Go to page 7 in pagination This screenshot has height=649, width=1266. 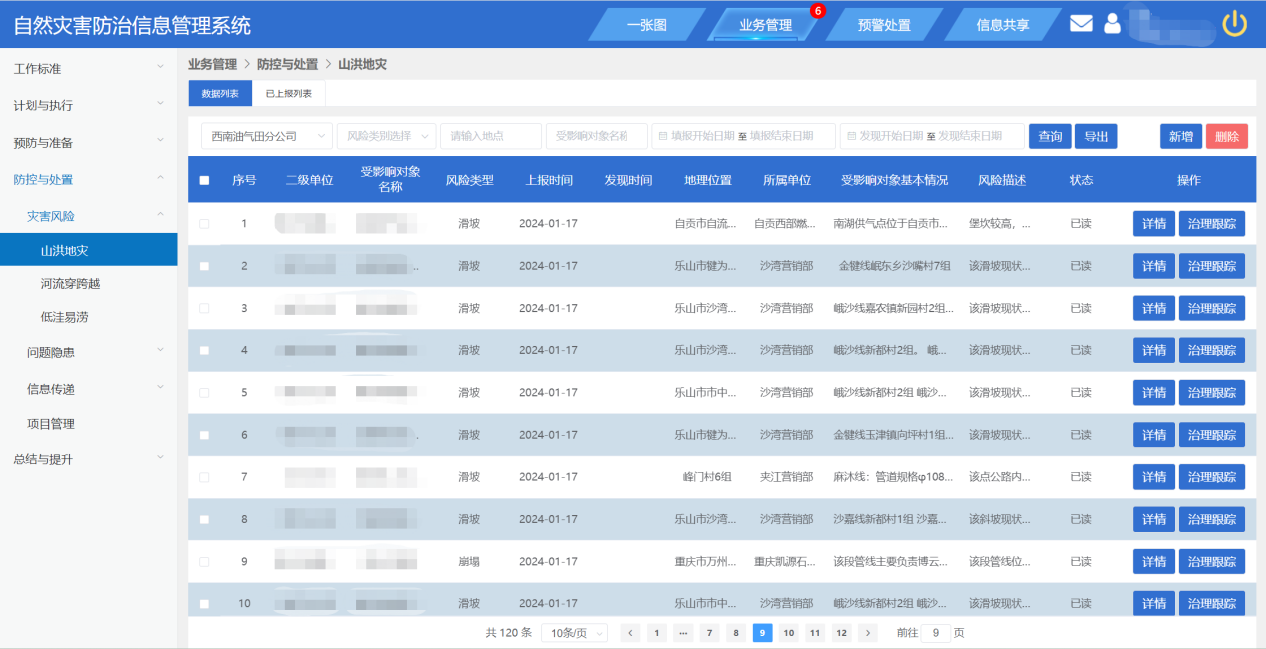tap(709, 633)
